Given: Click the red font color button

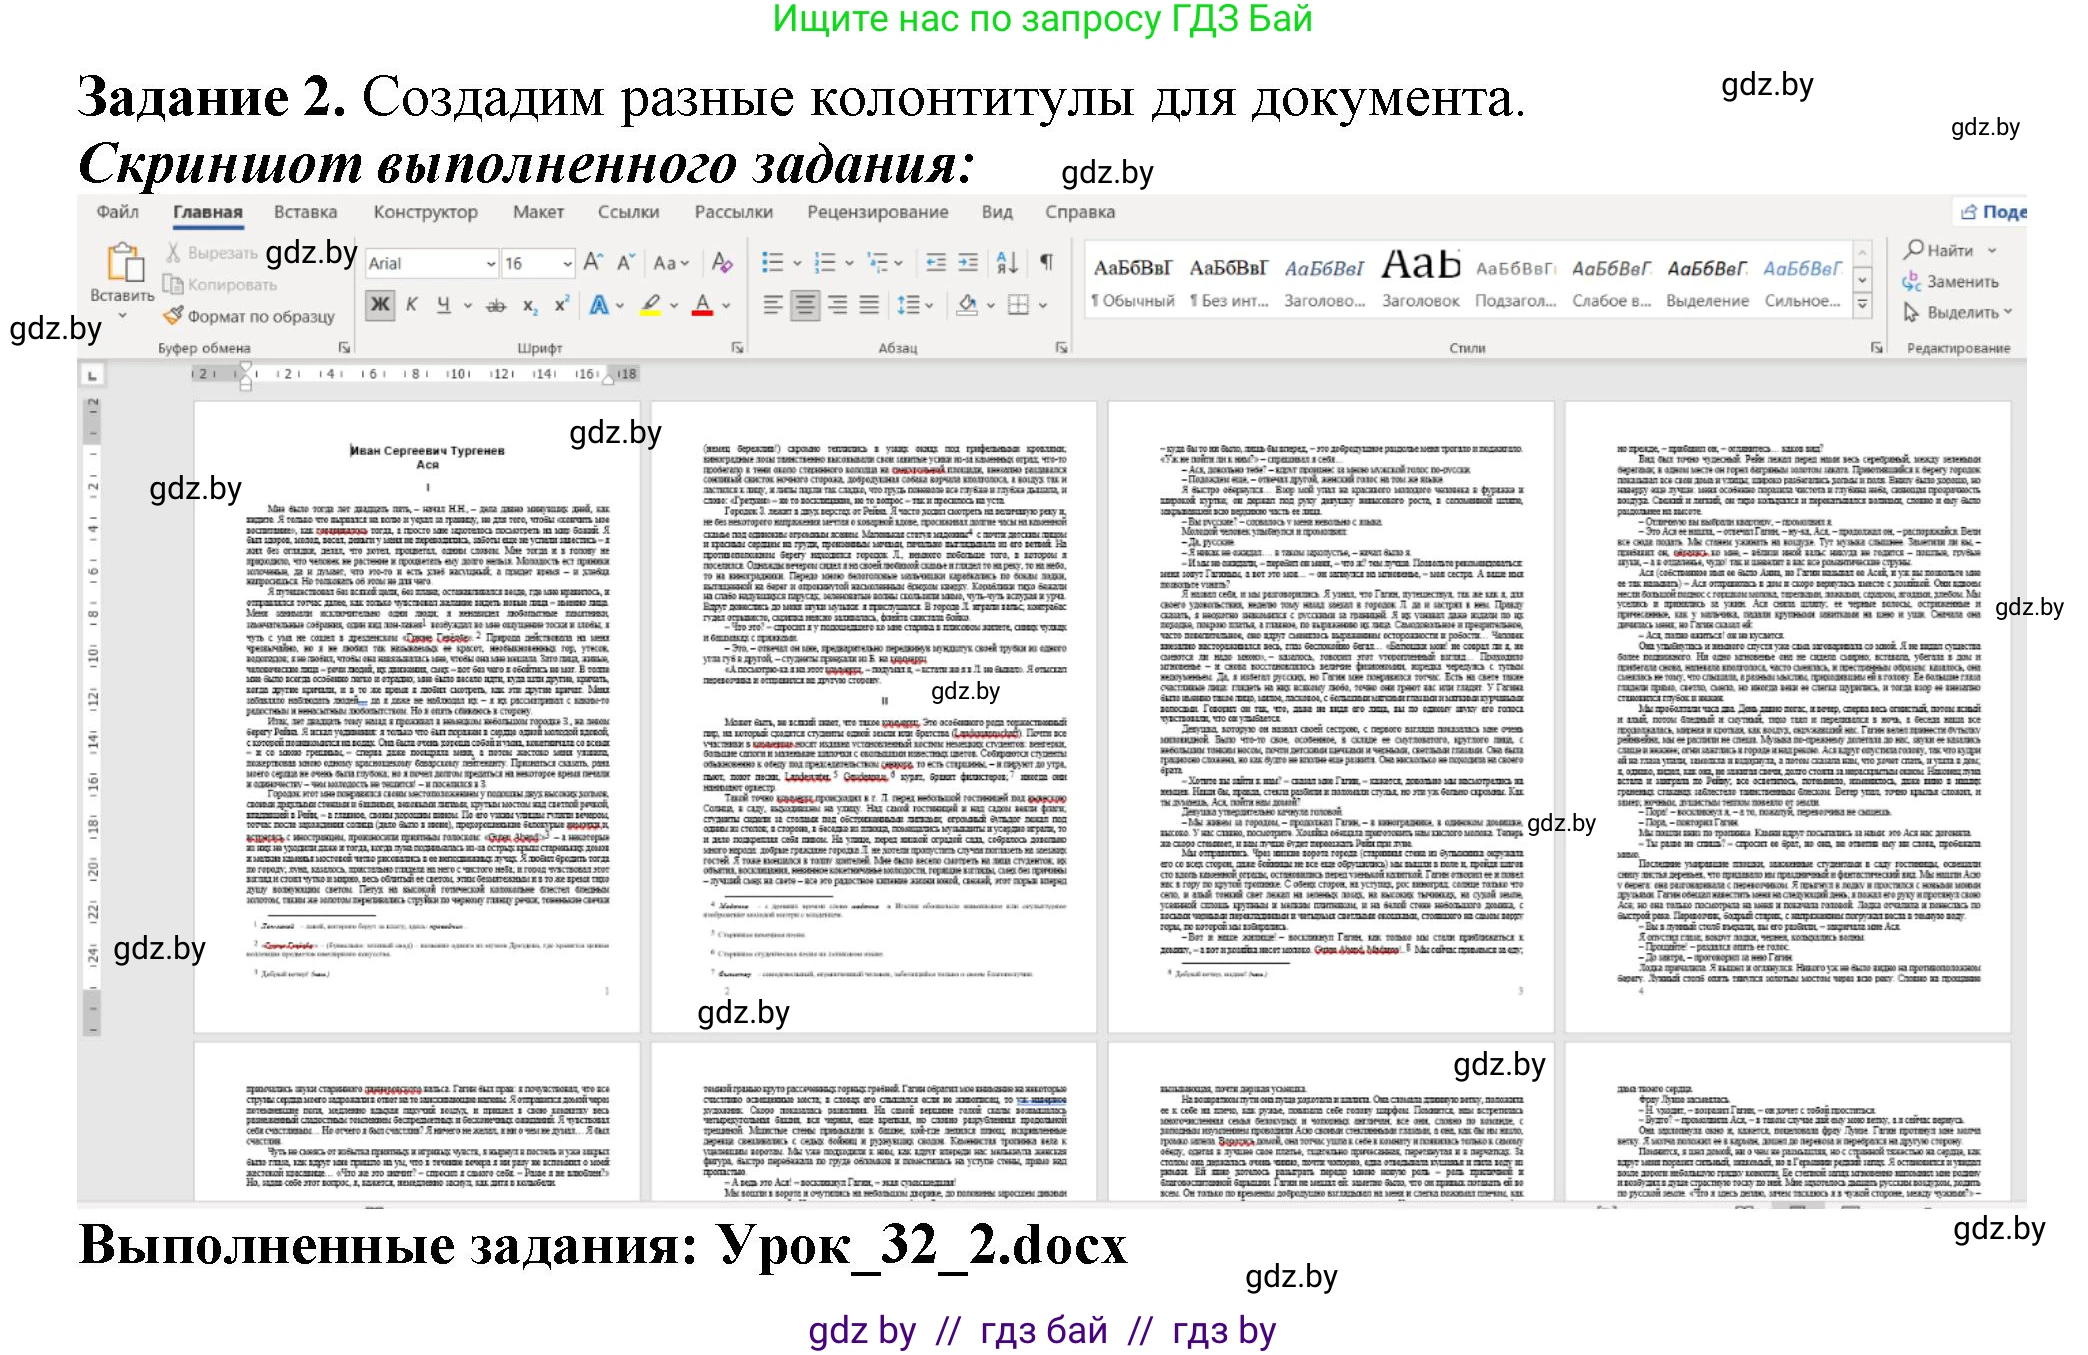Looking at the screenshot, I should point(702,304).
